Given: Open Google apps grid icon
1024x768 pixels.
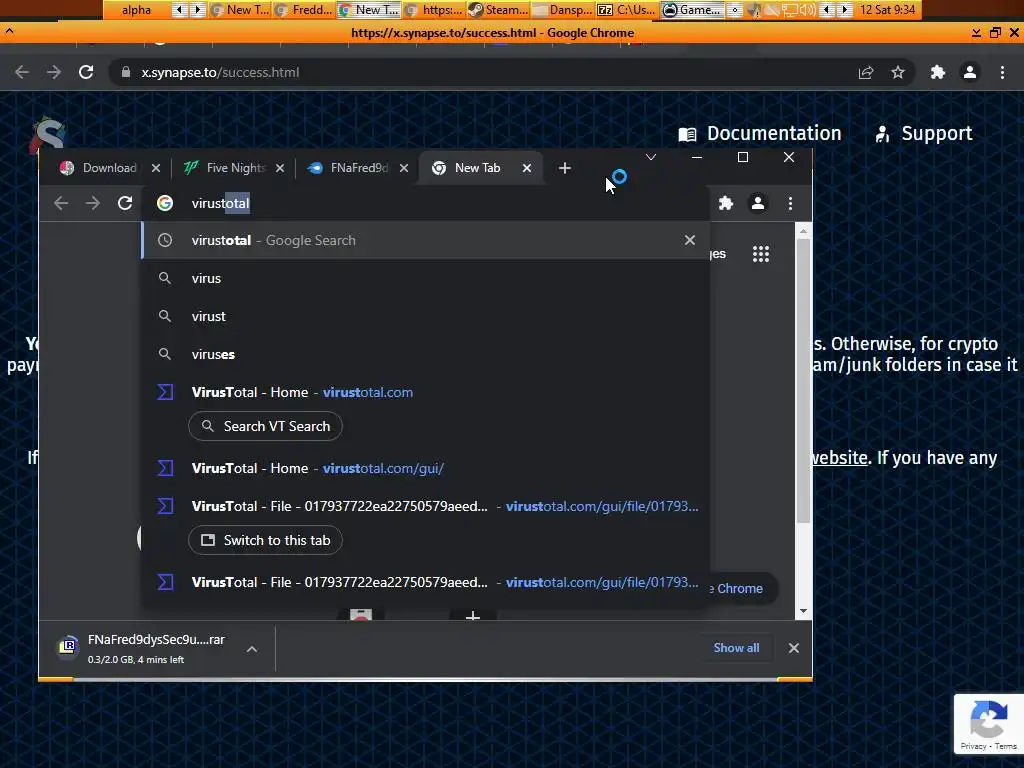Looking at the screenshot, I should (761, 253).
